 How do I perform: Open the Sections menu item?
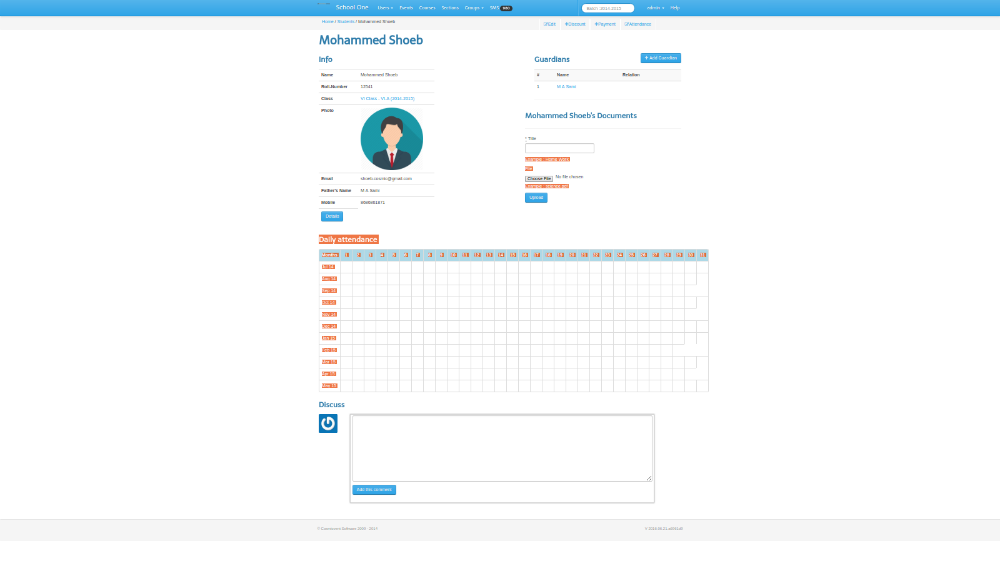pos(450,8)
